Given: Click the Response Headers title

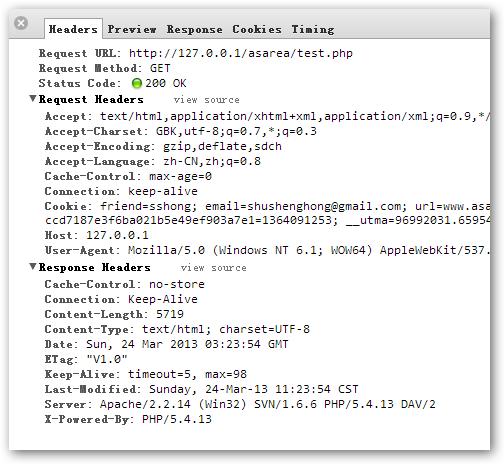Looking at the screenshot, I should point(95,267).
